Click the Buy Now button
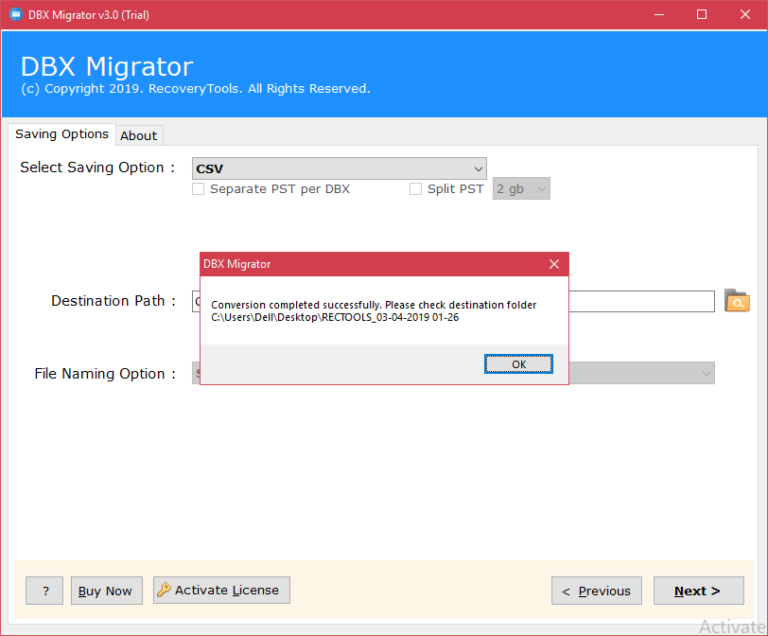This screenshot has height=636, width=768. pos(105,591)
